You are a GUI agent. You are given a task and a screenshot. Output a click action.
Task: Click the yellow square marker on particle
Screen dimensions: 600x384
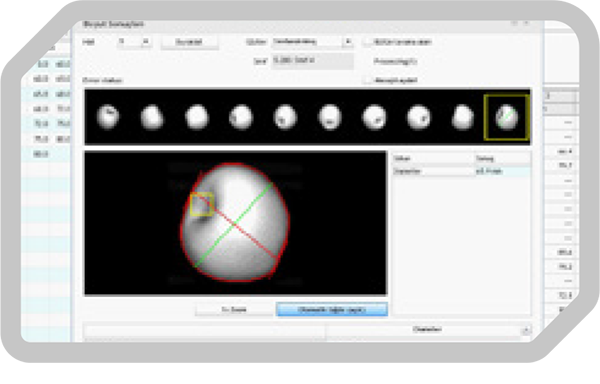[202, 205]
